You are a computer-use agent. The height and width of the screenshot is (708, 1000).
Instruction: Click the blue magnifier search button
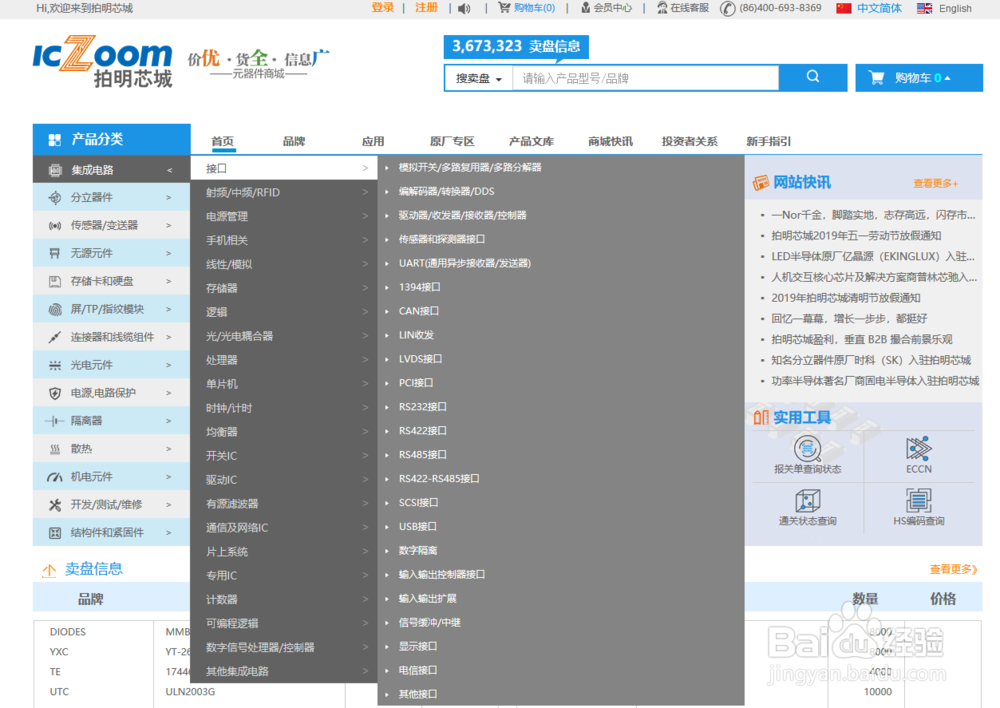pyautogui.click(x=812, y=77)
